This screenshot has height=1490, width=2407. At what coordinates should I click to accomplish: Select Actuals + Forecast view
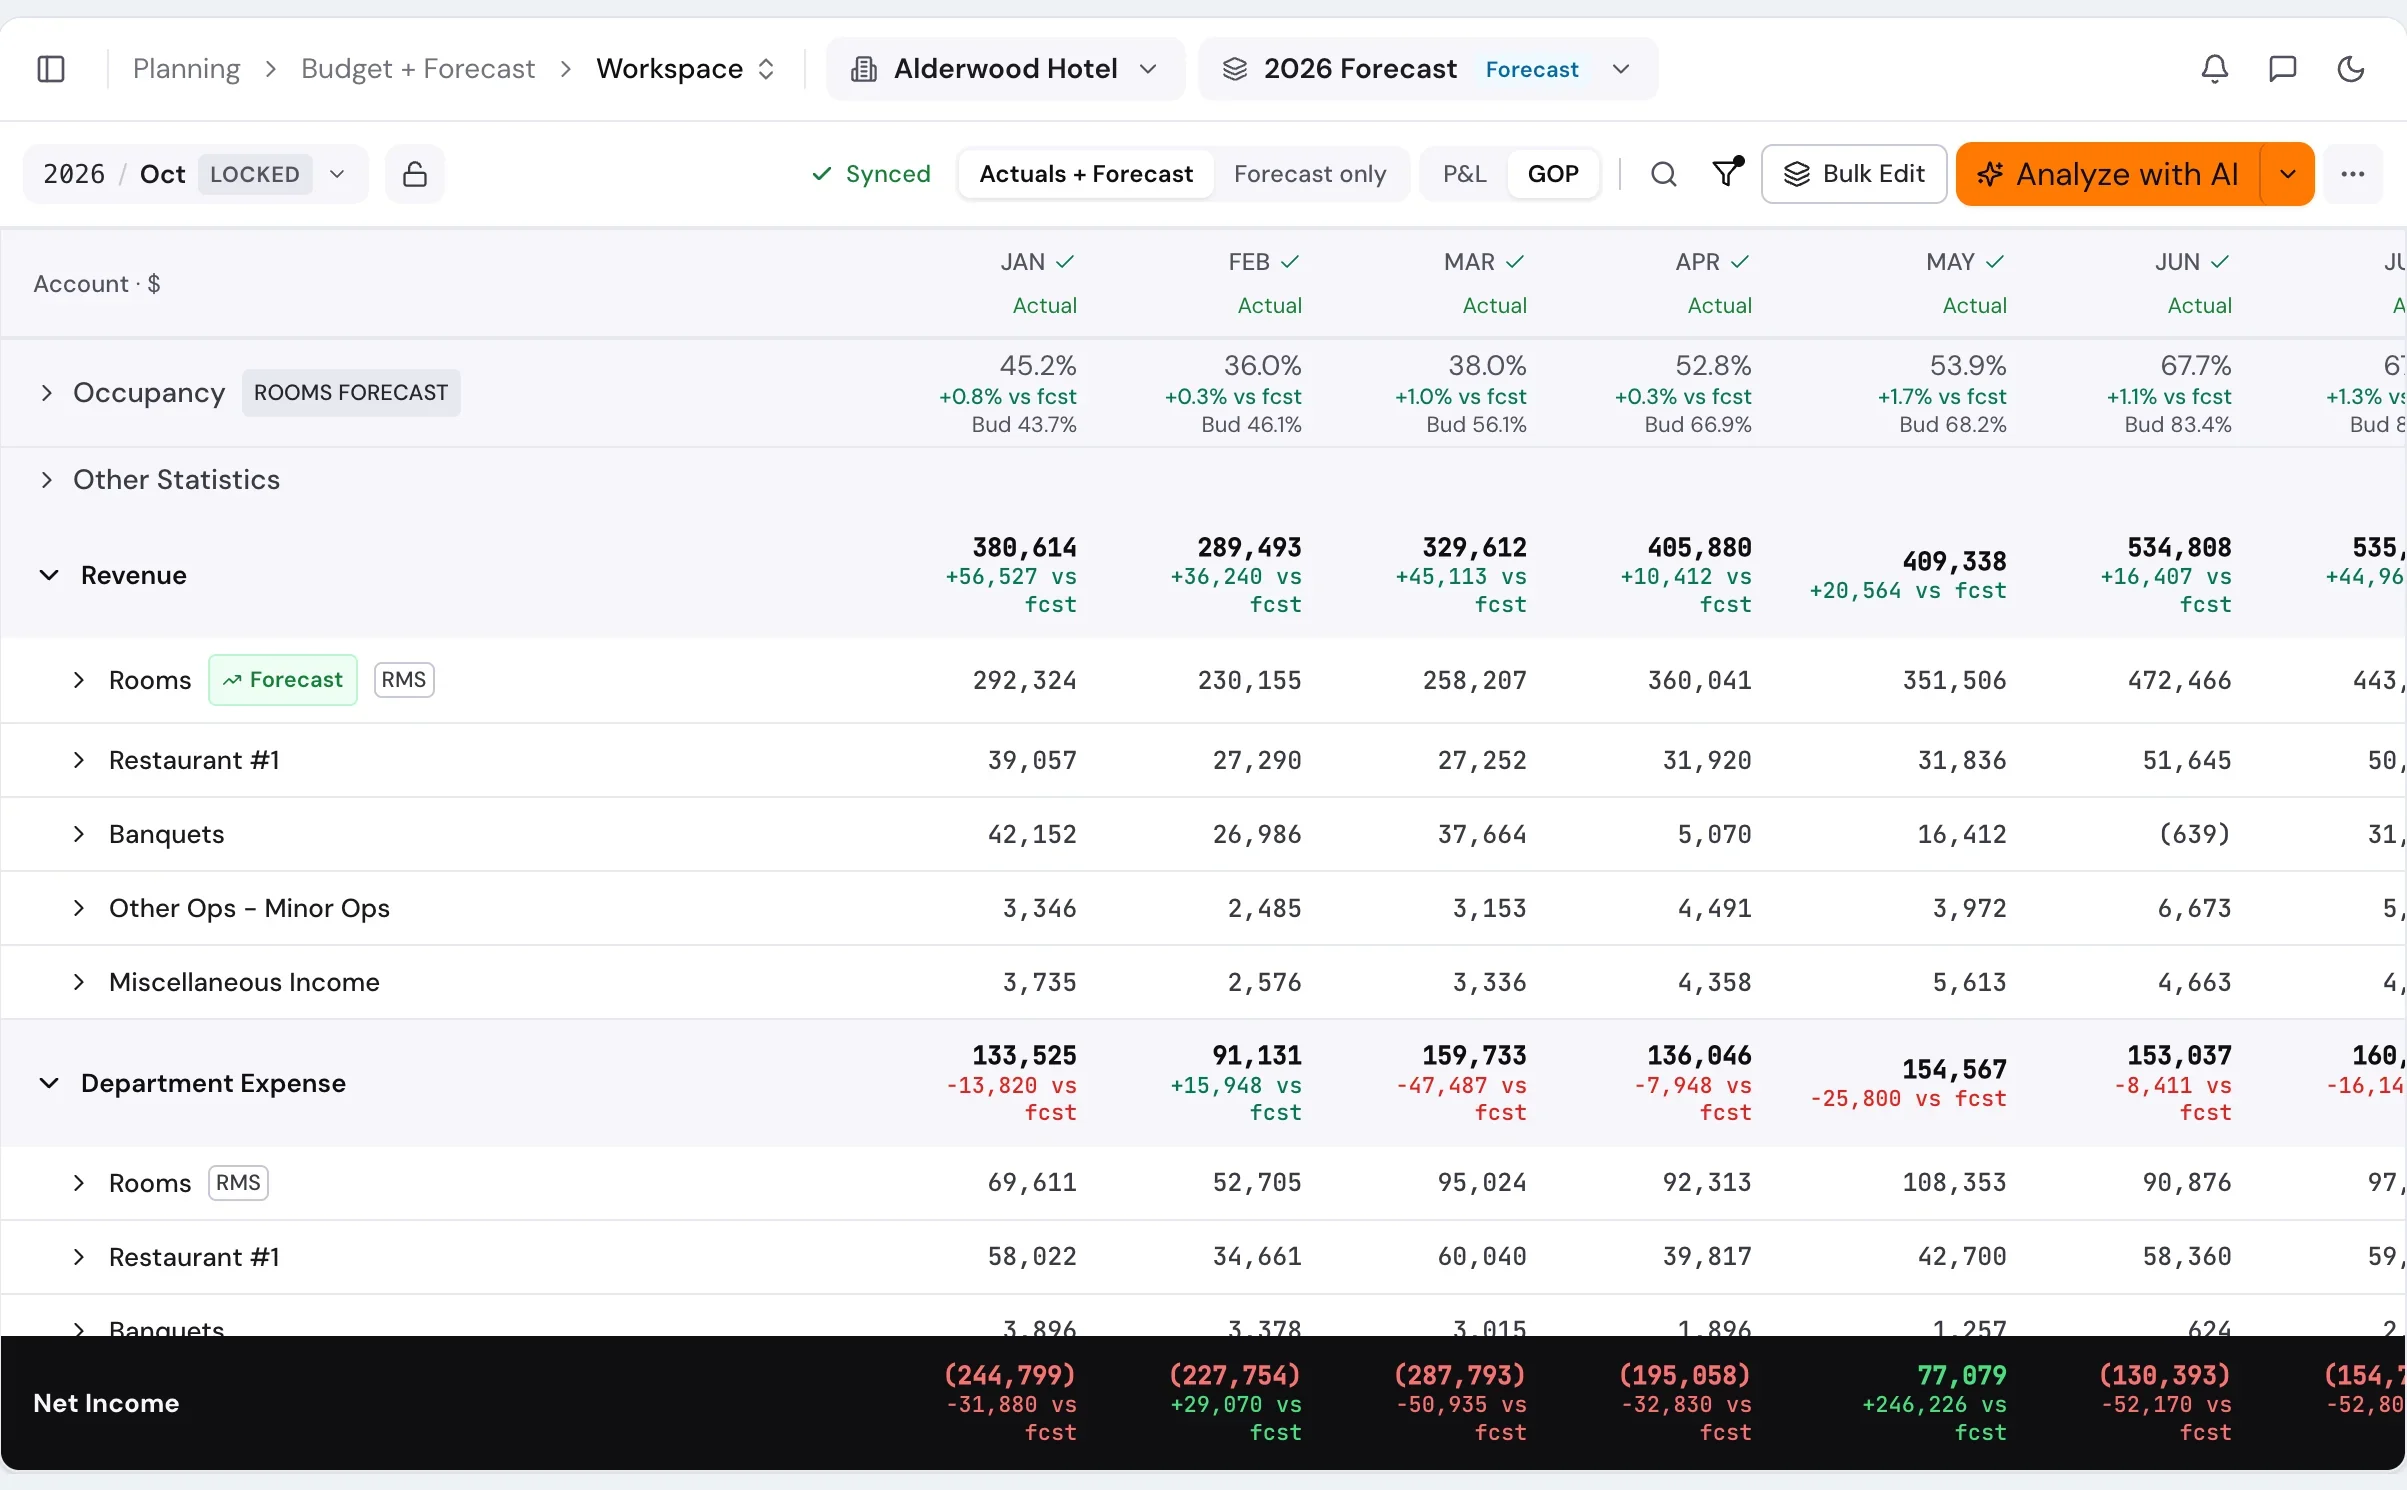pyautogui.click(x=1086, y=174)
